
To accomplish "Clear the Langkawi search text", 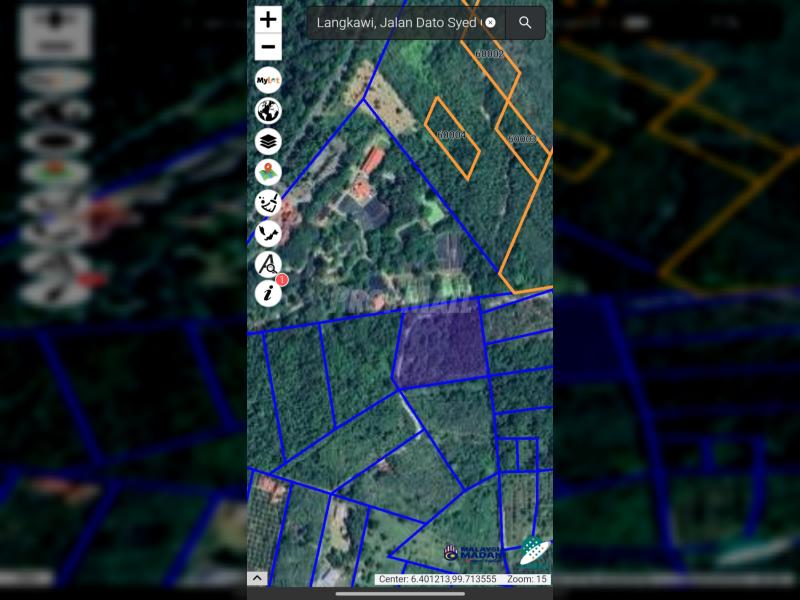I will [x=490, y=22].
